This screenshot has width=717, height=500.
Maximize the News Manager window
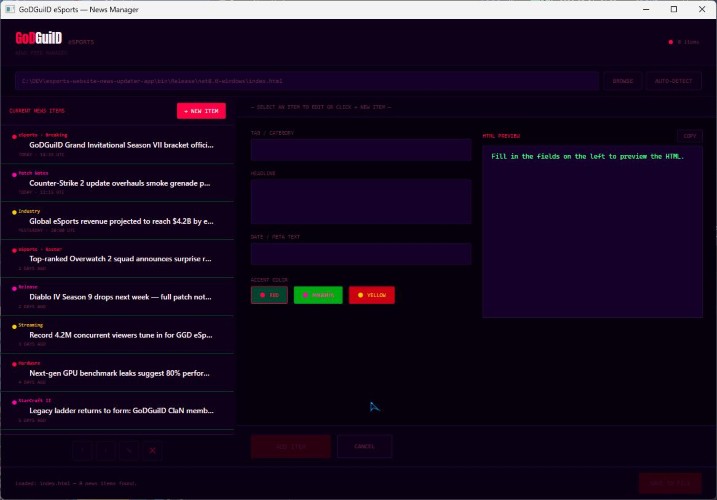674,9
